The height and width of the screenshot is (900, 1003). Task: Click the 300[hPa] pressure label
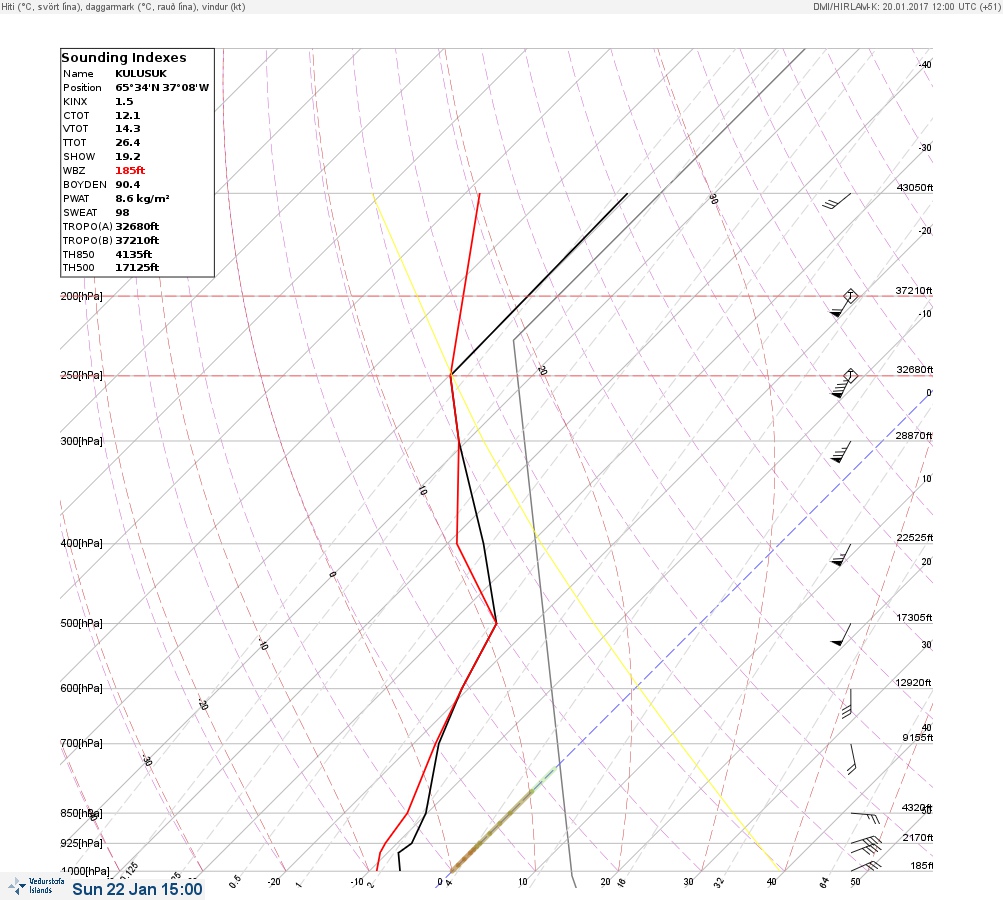pyautogui.click(x=81, y=441)
